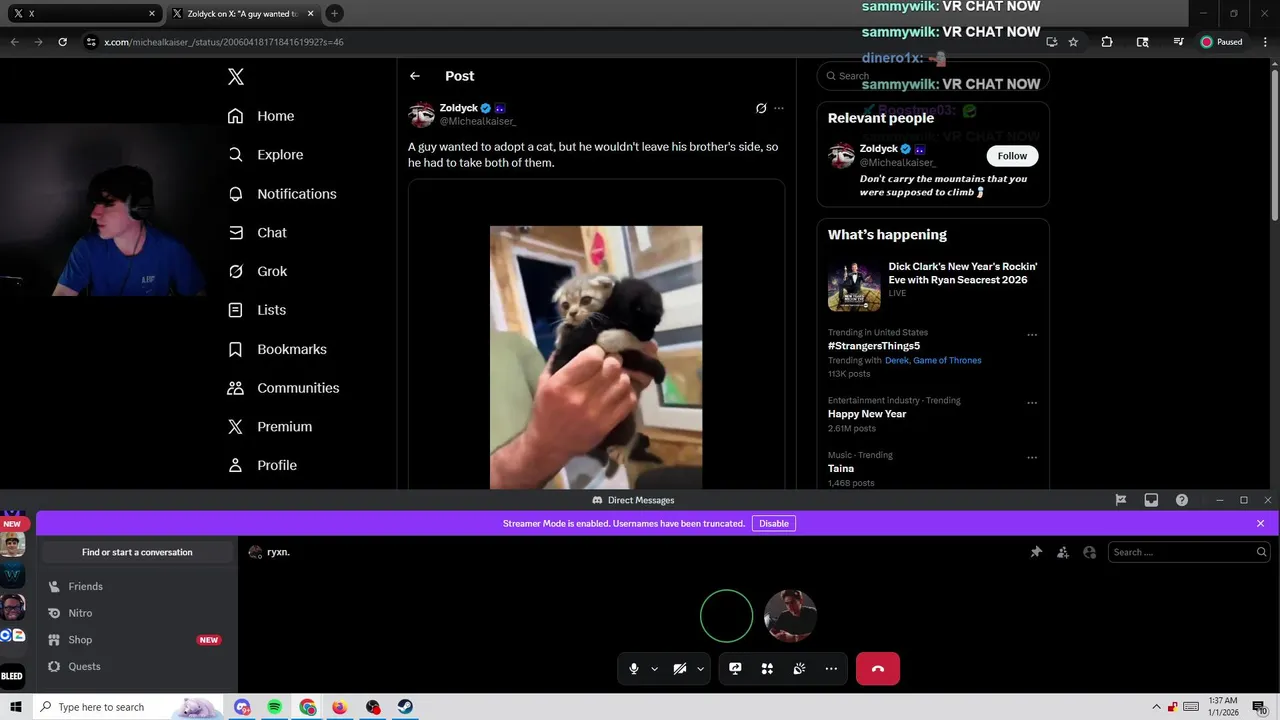
Task: Disable Streamer Mode in Discord banner
Action: (x=774, y=524)
